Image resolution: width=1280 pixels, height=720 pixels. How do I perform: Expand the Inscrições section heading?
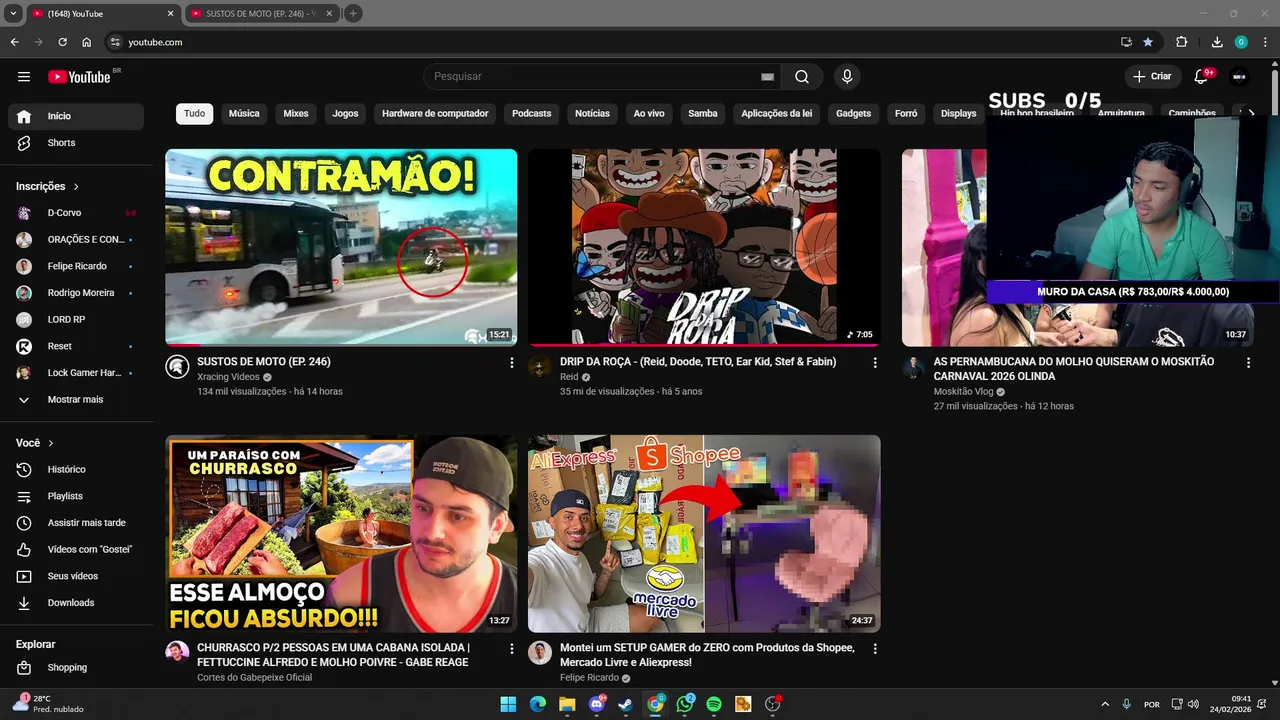47,186
